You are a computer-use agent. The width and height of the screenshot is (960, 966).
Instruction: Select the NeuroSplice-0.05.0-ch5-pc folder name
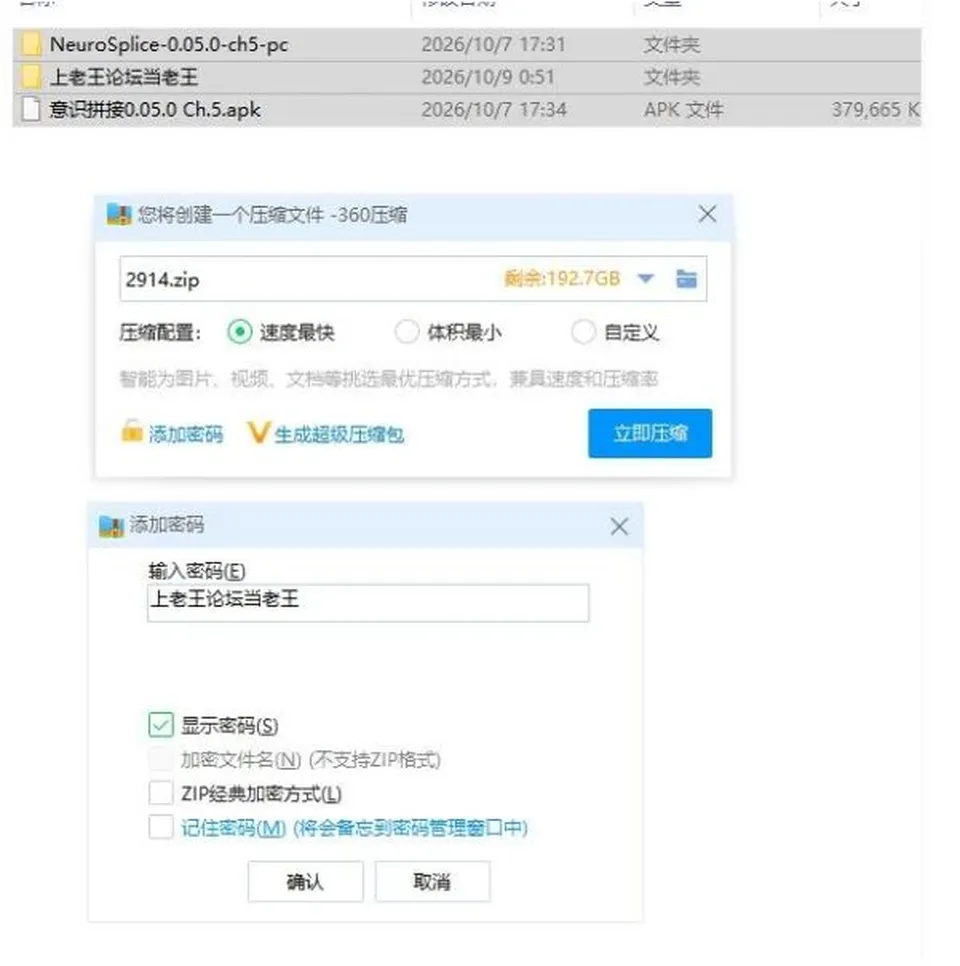click(x=169, y=44)
